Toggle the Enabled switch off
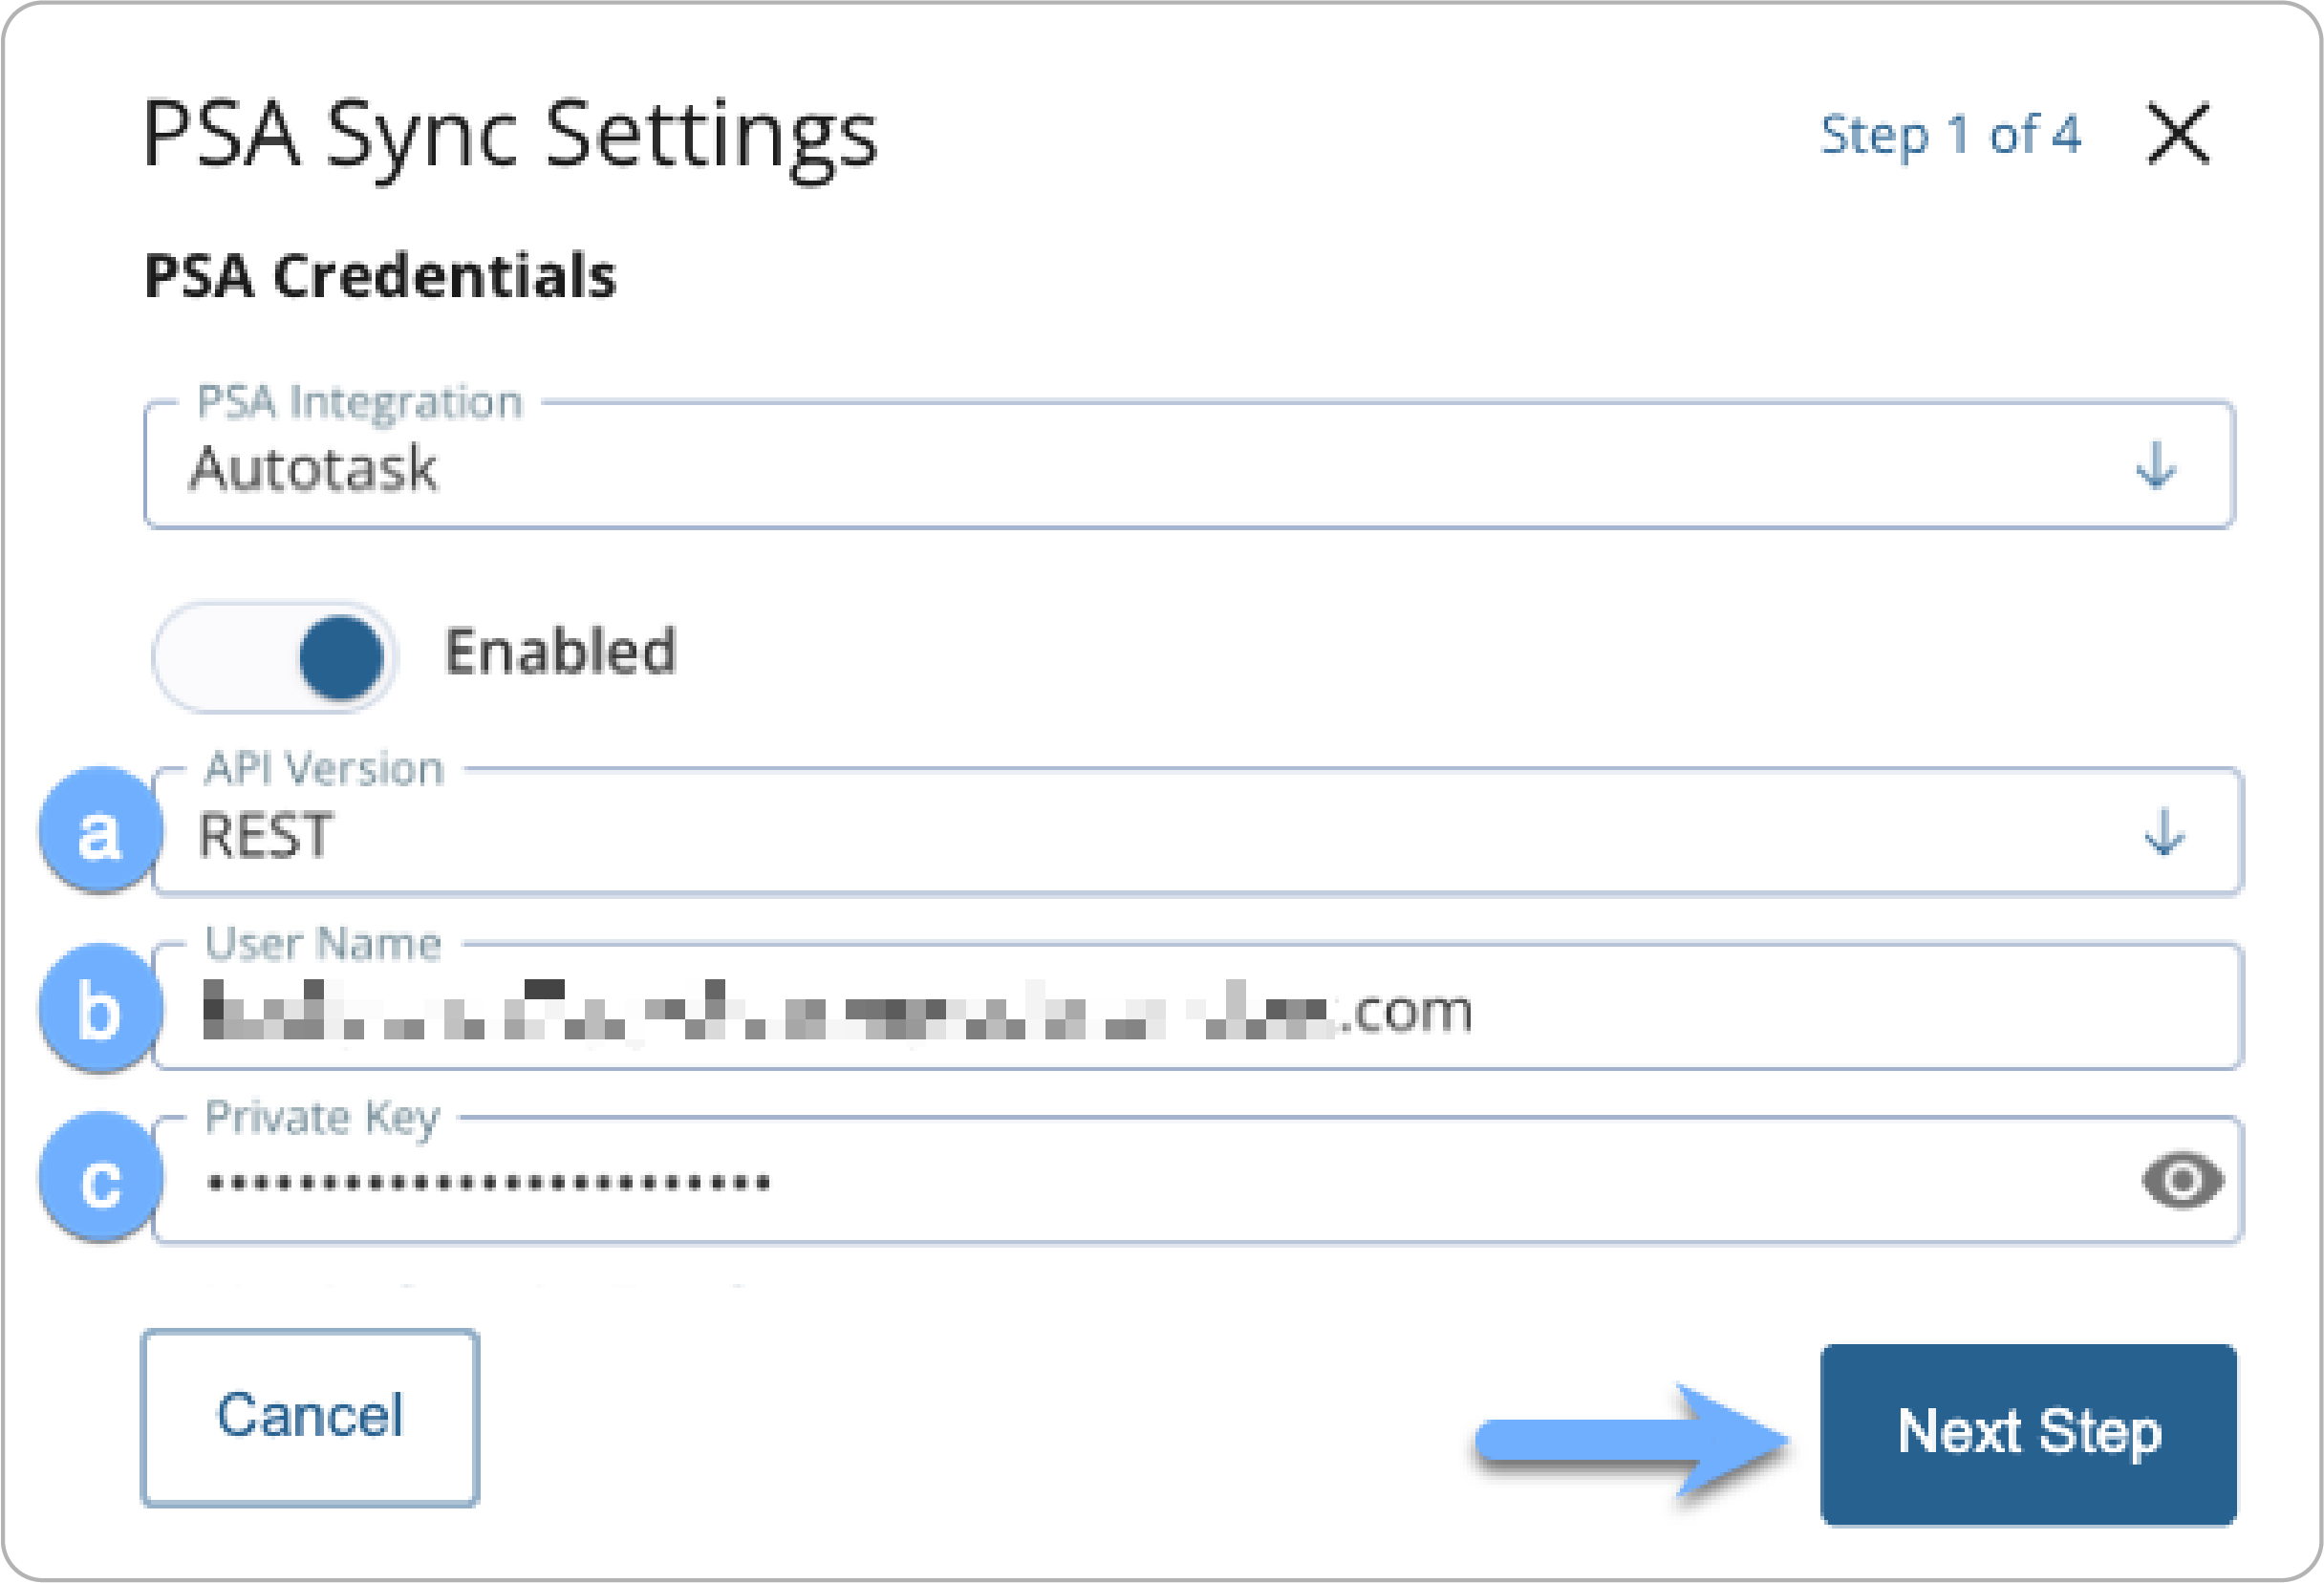The image size is (2324, 1583). pos(275,657)
